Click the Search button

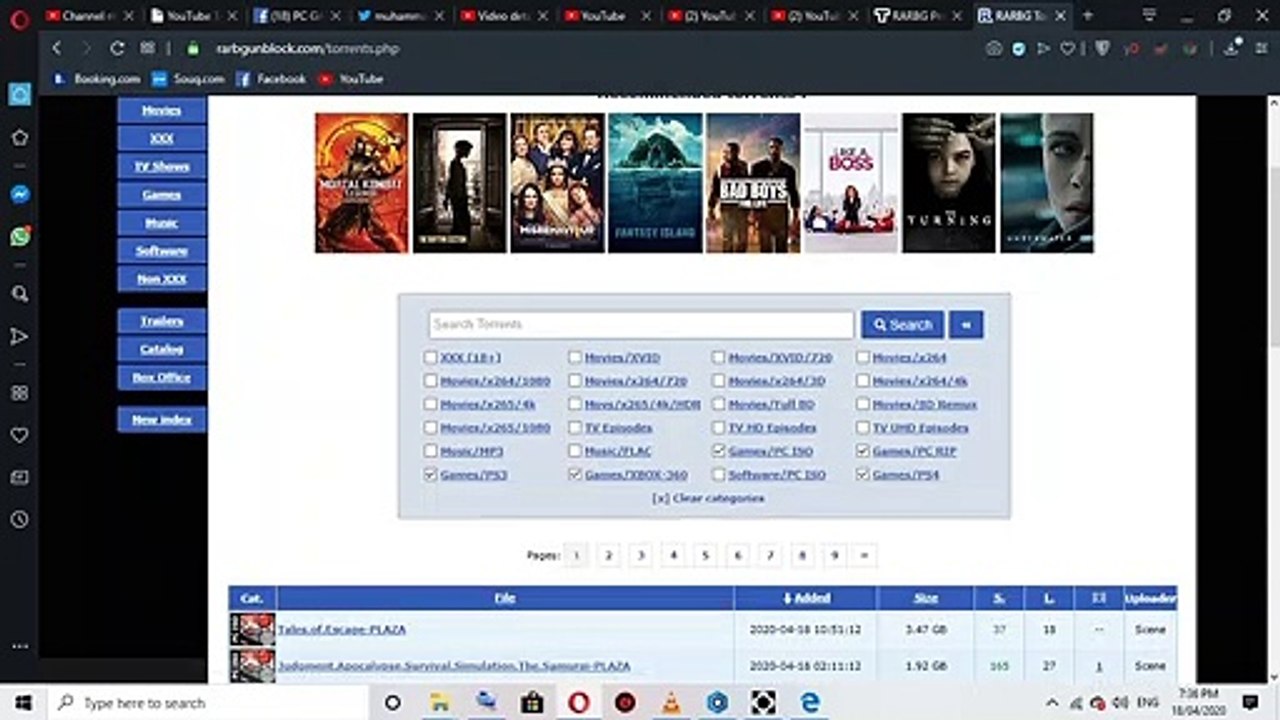(x=902, y=324)
